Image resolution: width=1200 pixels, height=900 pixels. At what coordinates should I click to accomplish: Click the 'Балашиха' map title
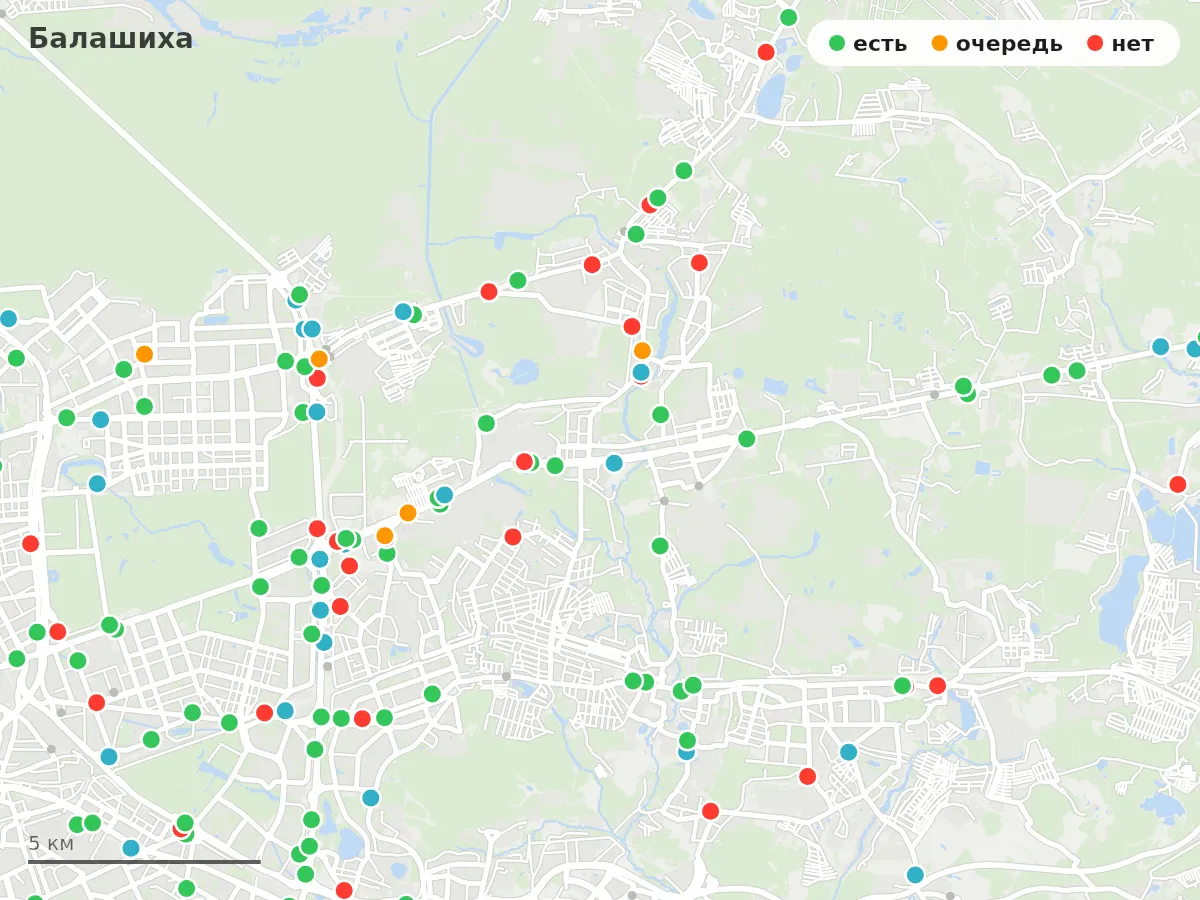click(x=110, y=39)
